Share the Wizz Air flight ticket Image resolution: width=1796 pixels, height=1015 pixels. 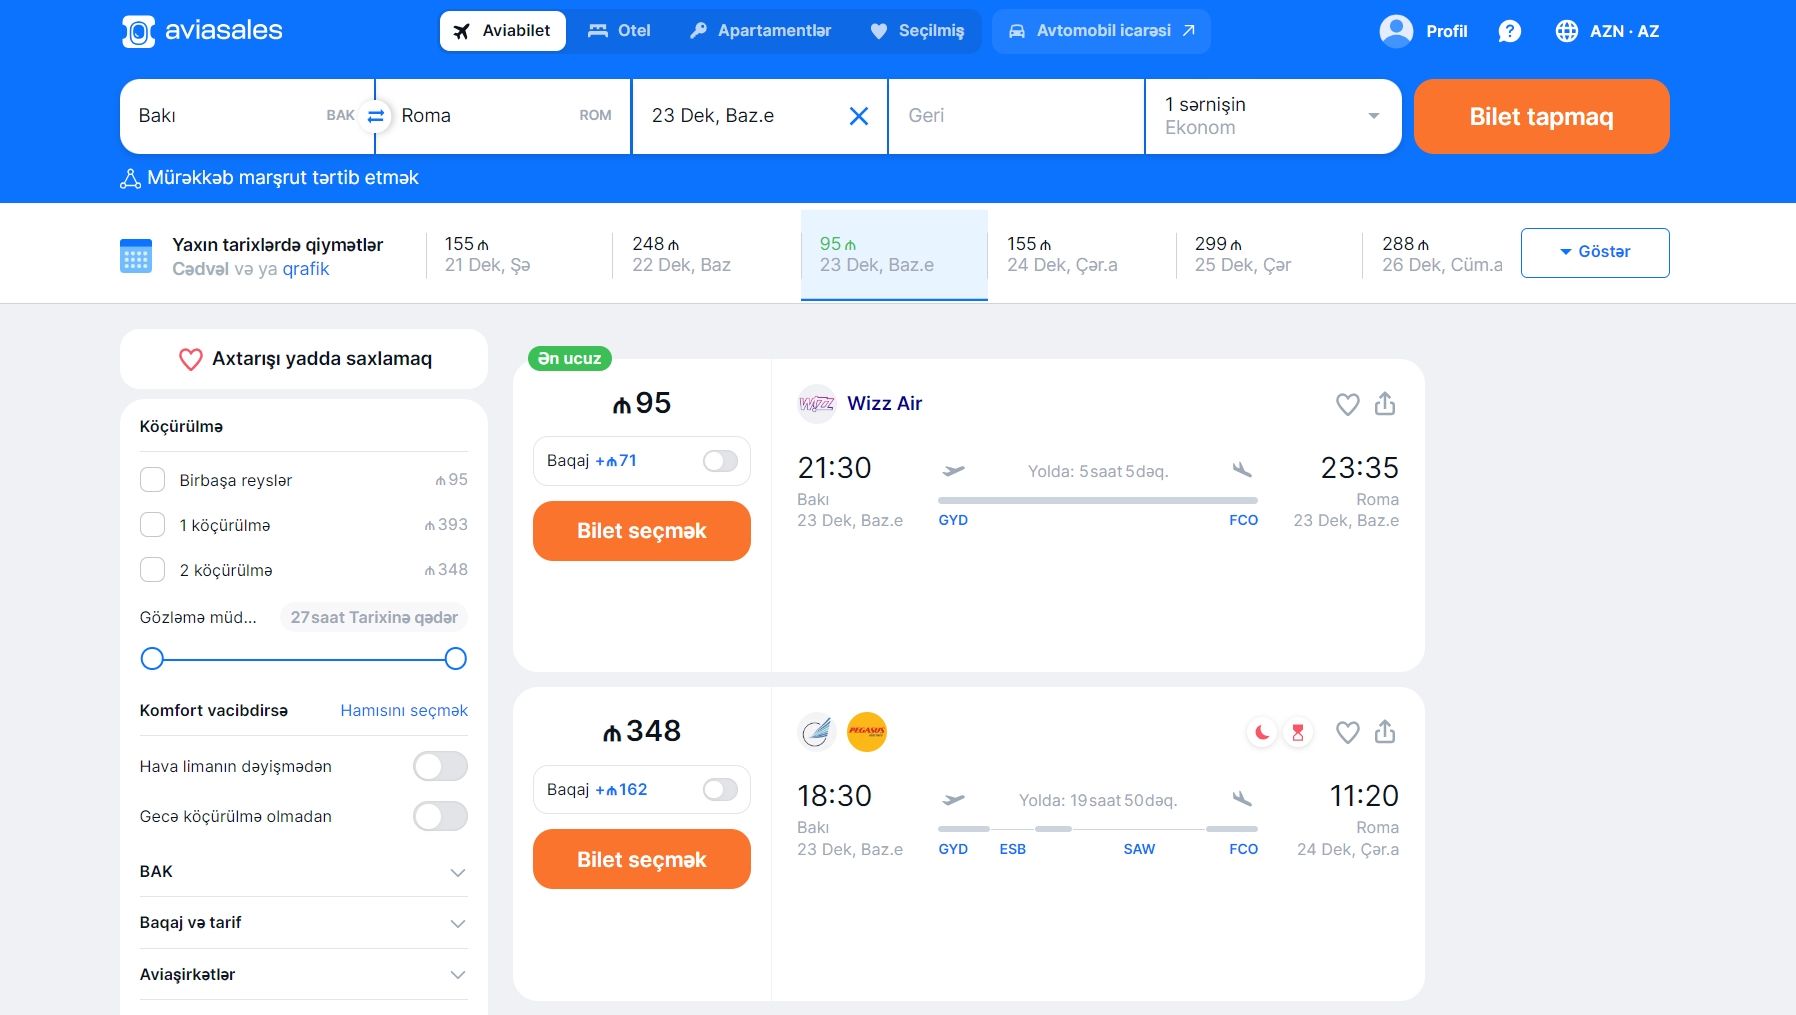tap(1385, 403)
